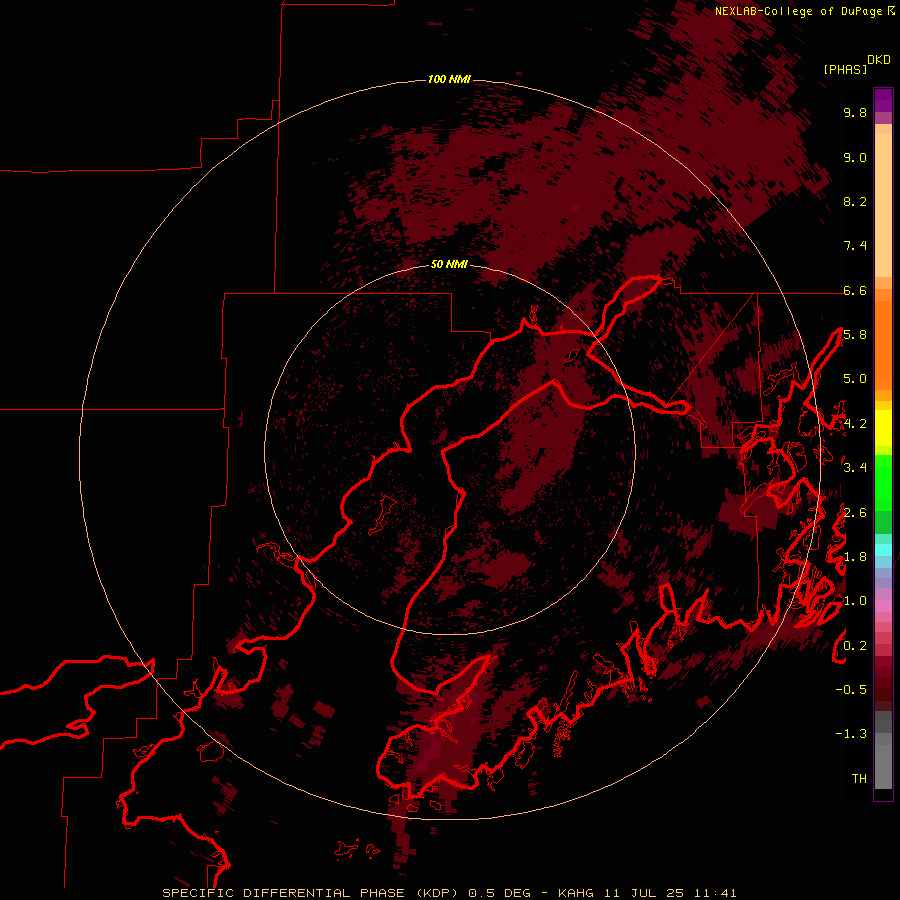Pick the cyan color bar segment near 1.8
Image resolution: width=900 pixels, height=900 pixels.
(883, 549)
